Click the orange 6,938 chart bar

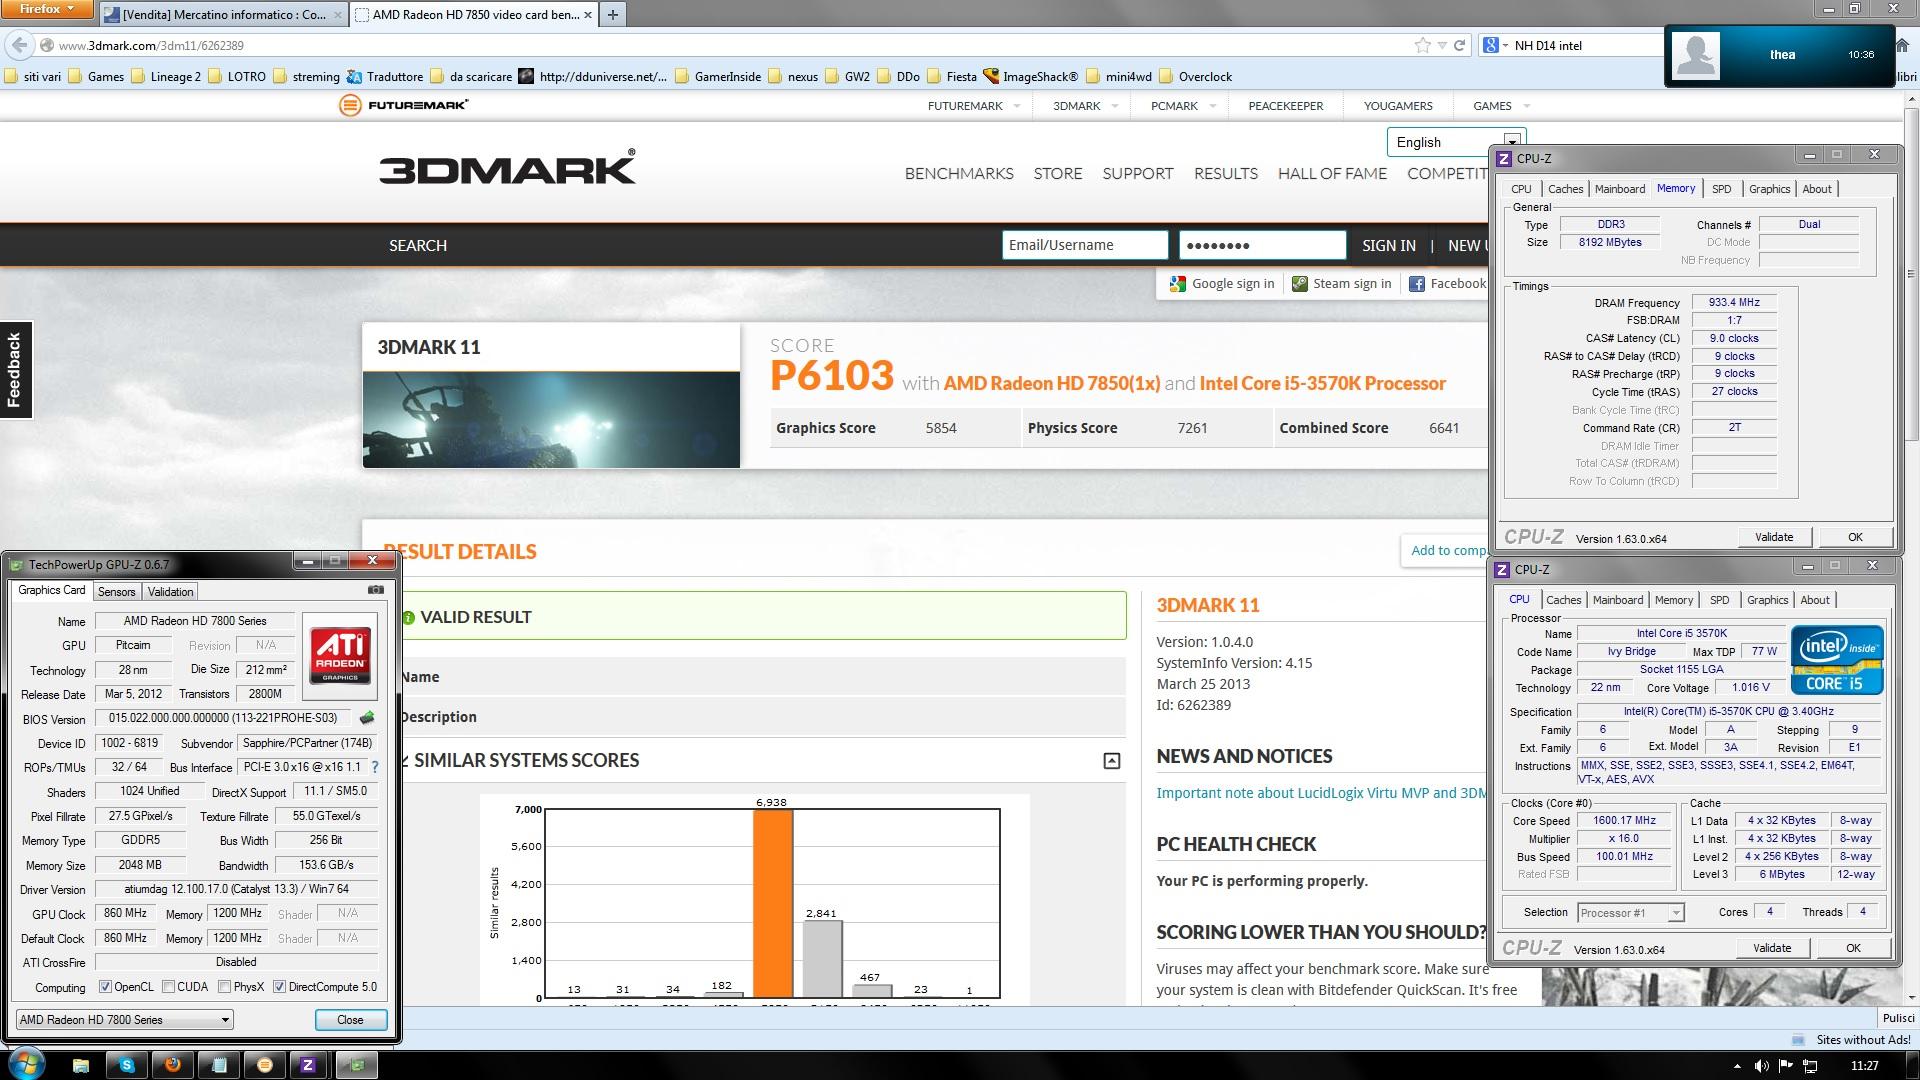pos(772,903)
